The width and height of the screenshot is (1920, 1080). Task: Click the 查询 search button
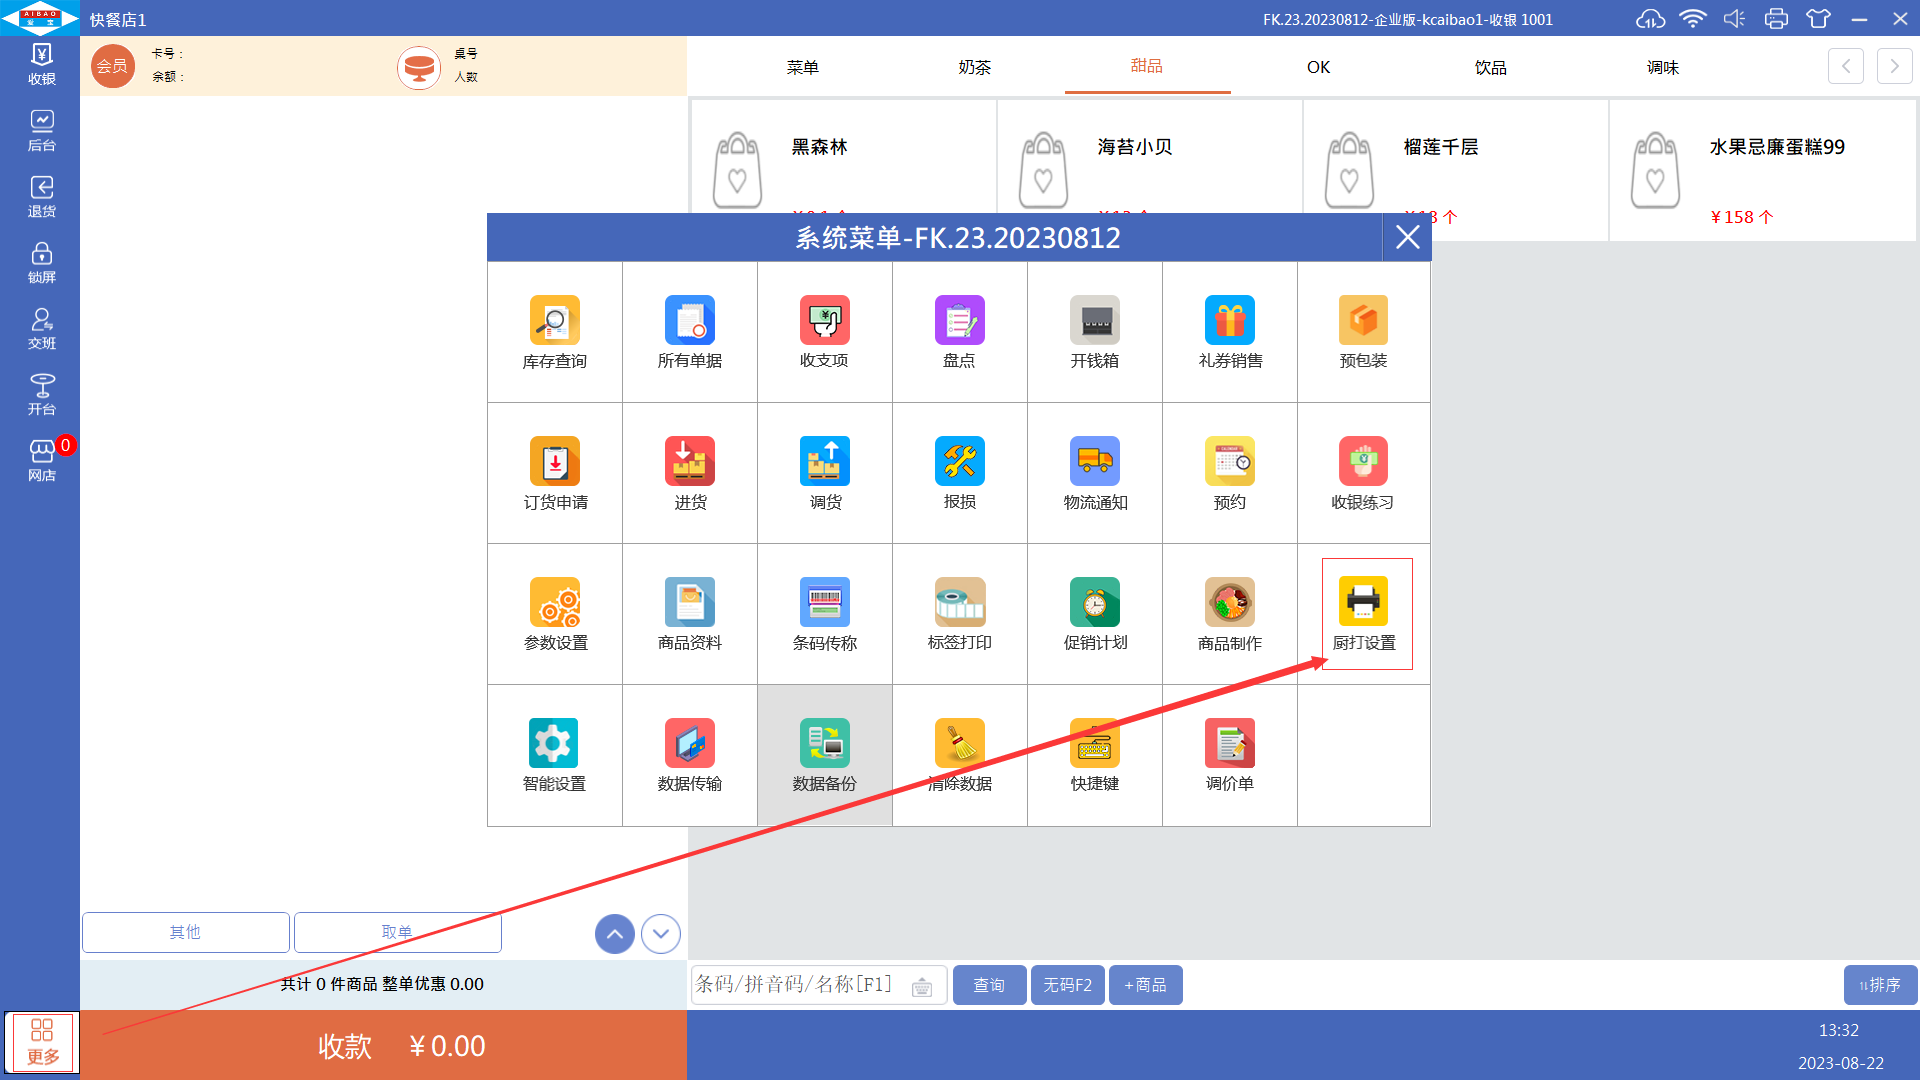(990, 985)
